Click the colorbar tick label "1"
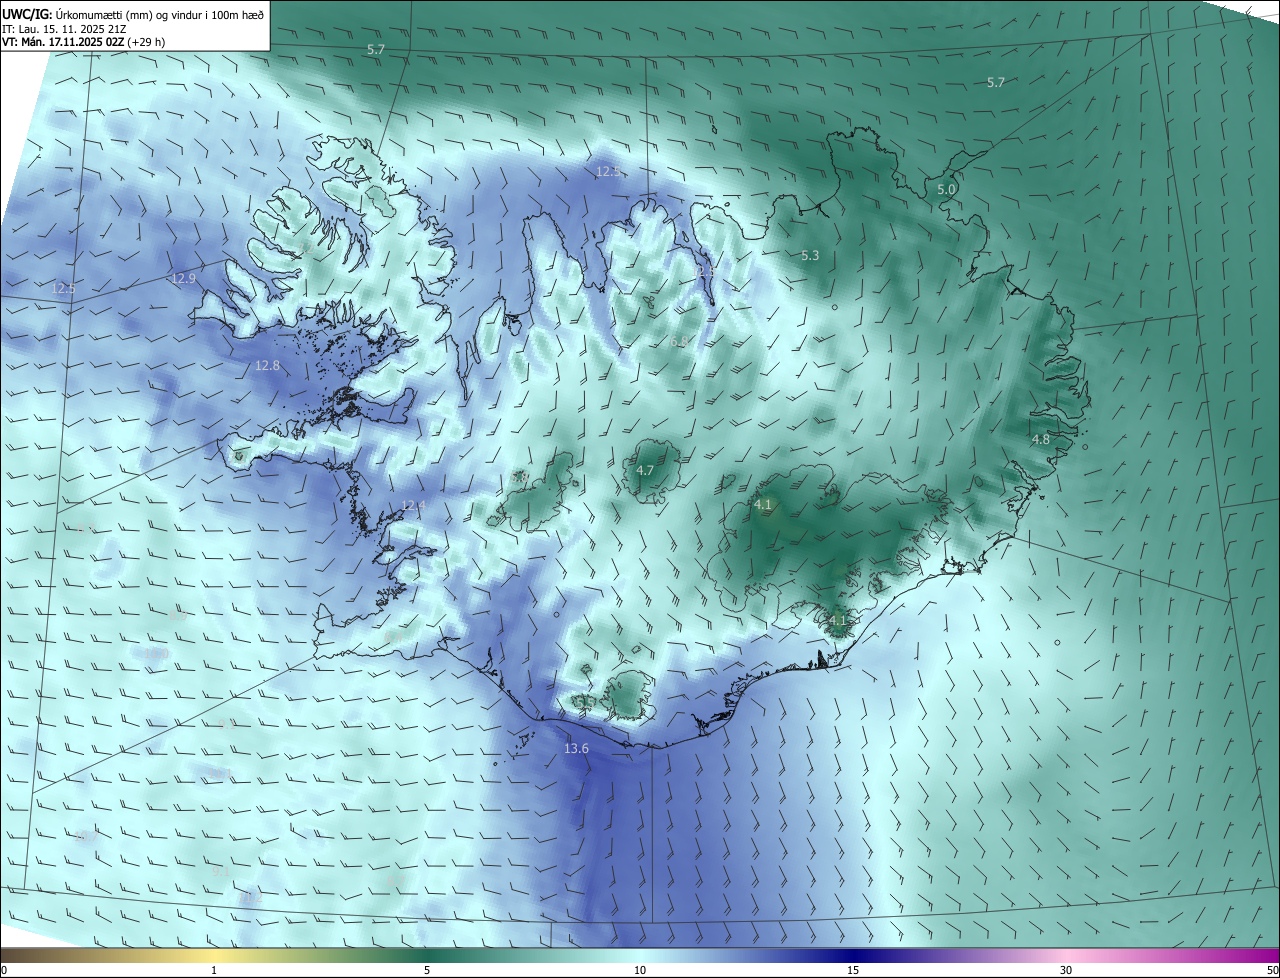The width and height of the screenshot is (1280, 978). (214, 971)
